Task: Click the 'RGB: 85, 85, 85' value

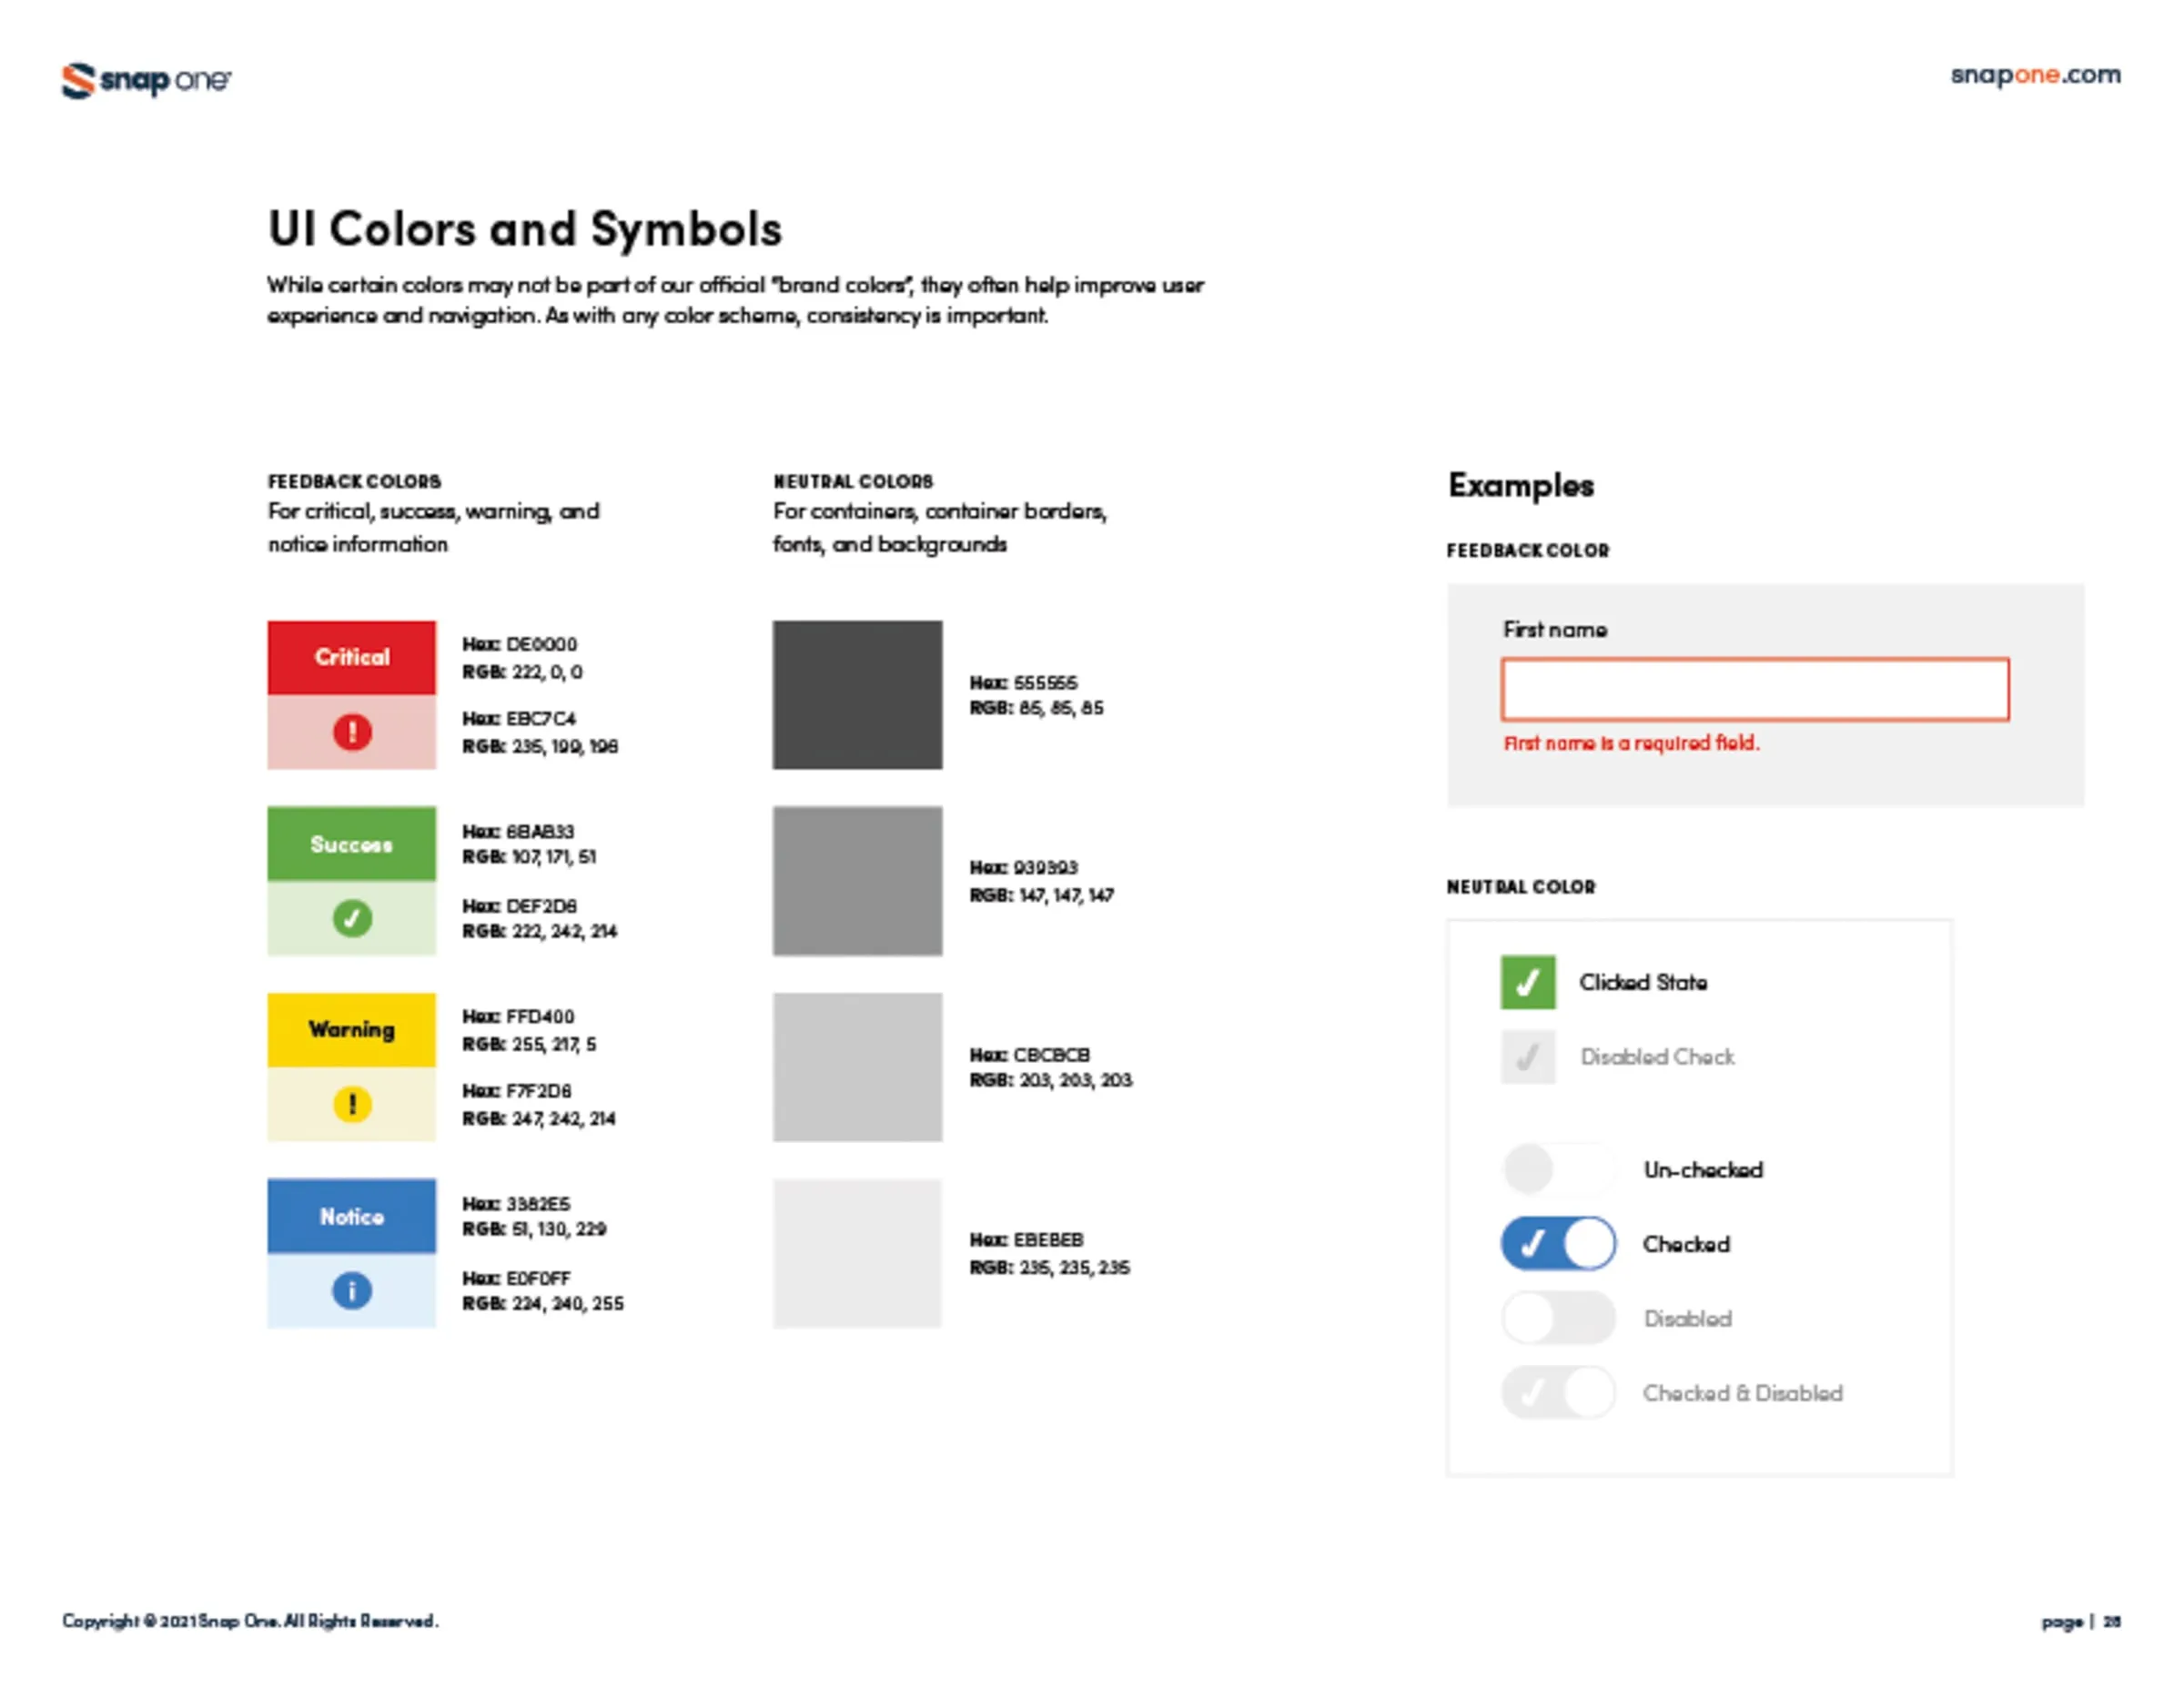Action: pos(1037,708)
